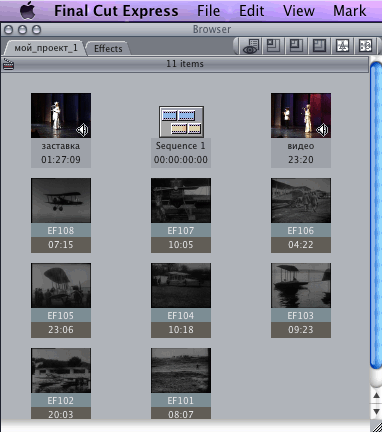Select the EF103 seaplane clip thumbnail
Screen dimensions: 382x432
pyautogui.click(x=301, y=285)
